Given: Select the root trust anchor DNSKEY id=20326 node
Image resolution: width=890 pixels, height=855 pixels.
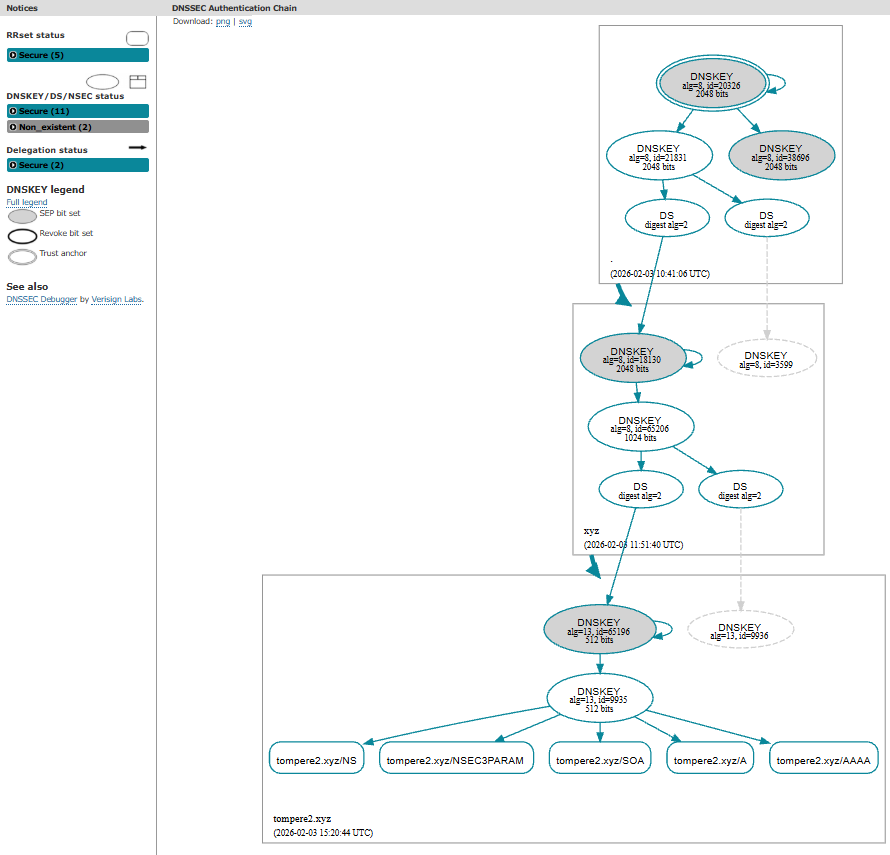Looking at the screenshot, I should click(714, 85).
